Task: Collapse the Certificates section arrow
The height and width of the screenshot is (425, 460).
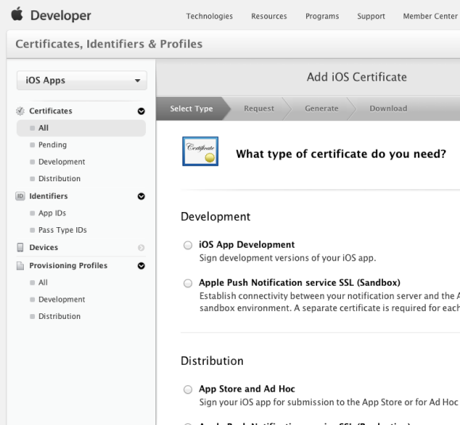Action: (x=141, y=111)
